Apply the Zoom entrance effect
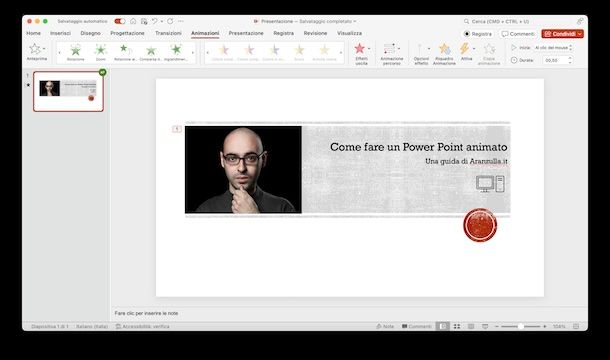 tap(100, 52)
